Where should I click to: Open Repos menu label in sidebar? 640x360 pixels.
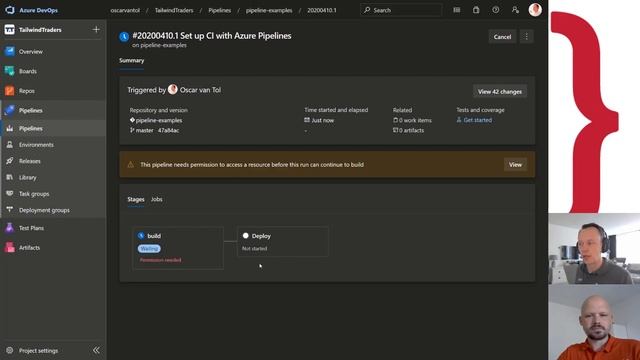coord(27,91)
